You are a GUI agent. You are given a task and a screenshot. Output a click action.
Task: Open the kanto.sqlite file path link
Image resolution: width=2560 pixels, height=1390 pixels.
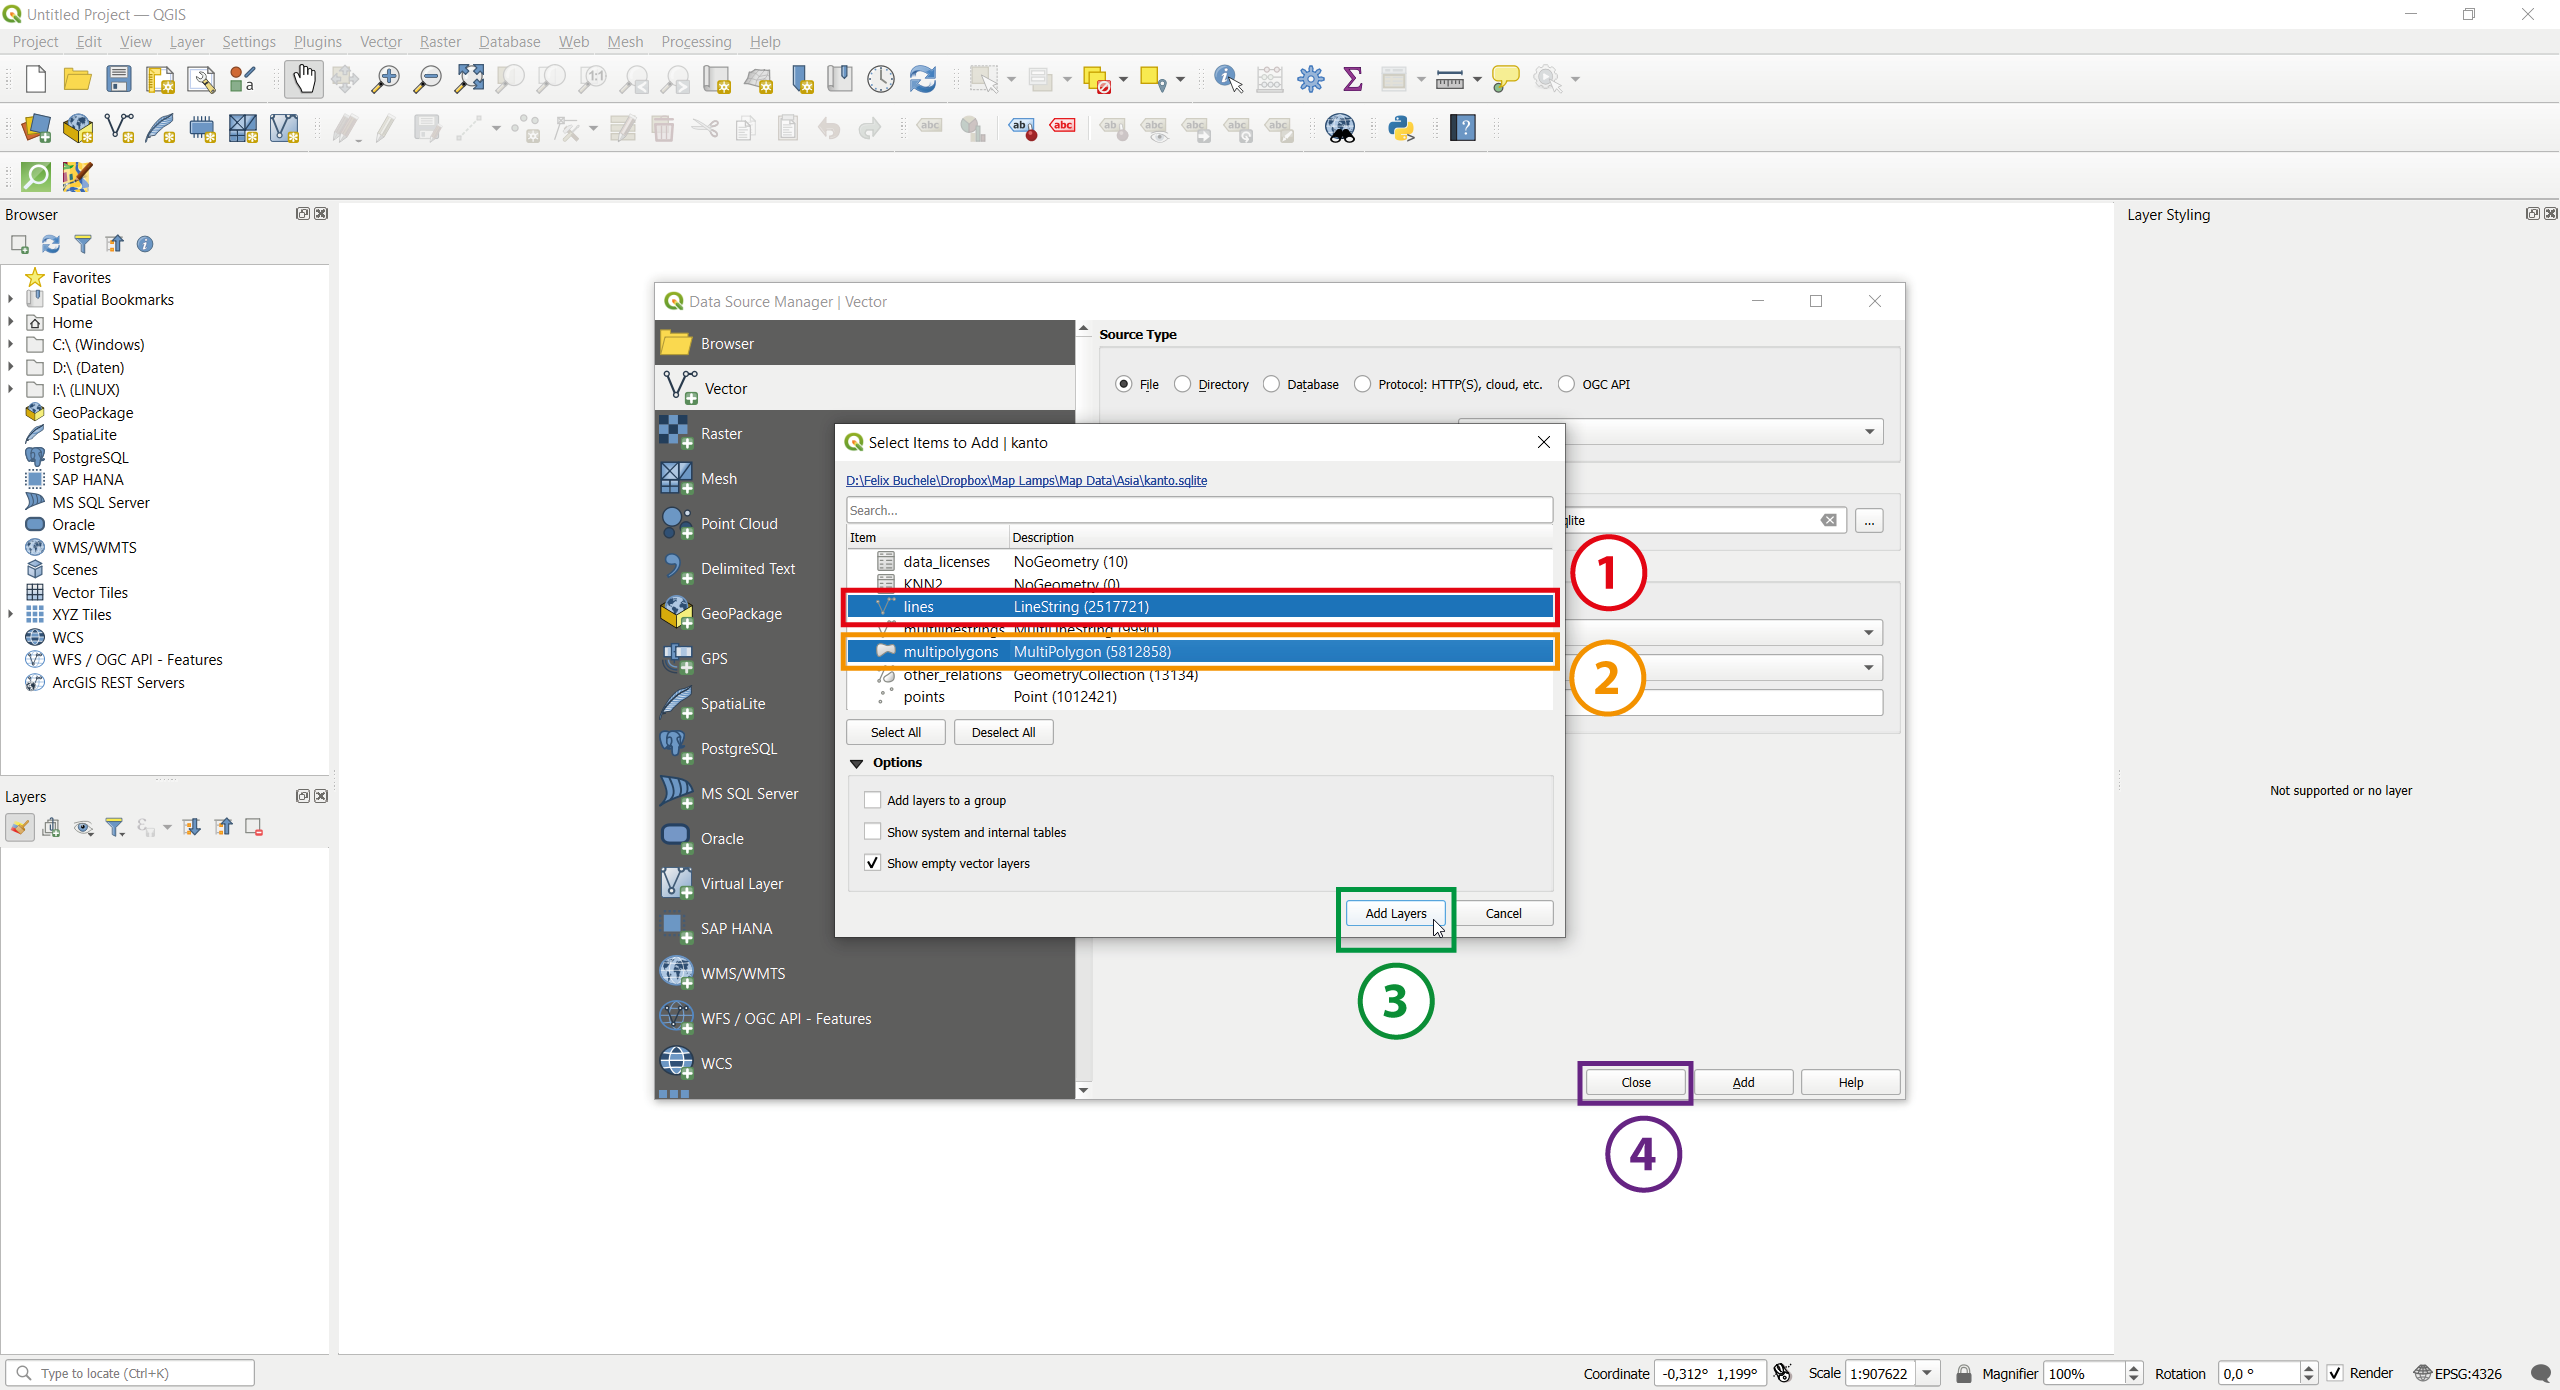pos(1026,480)
